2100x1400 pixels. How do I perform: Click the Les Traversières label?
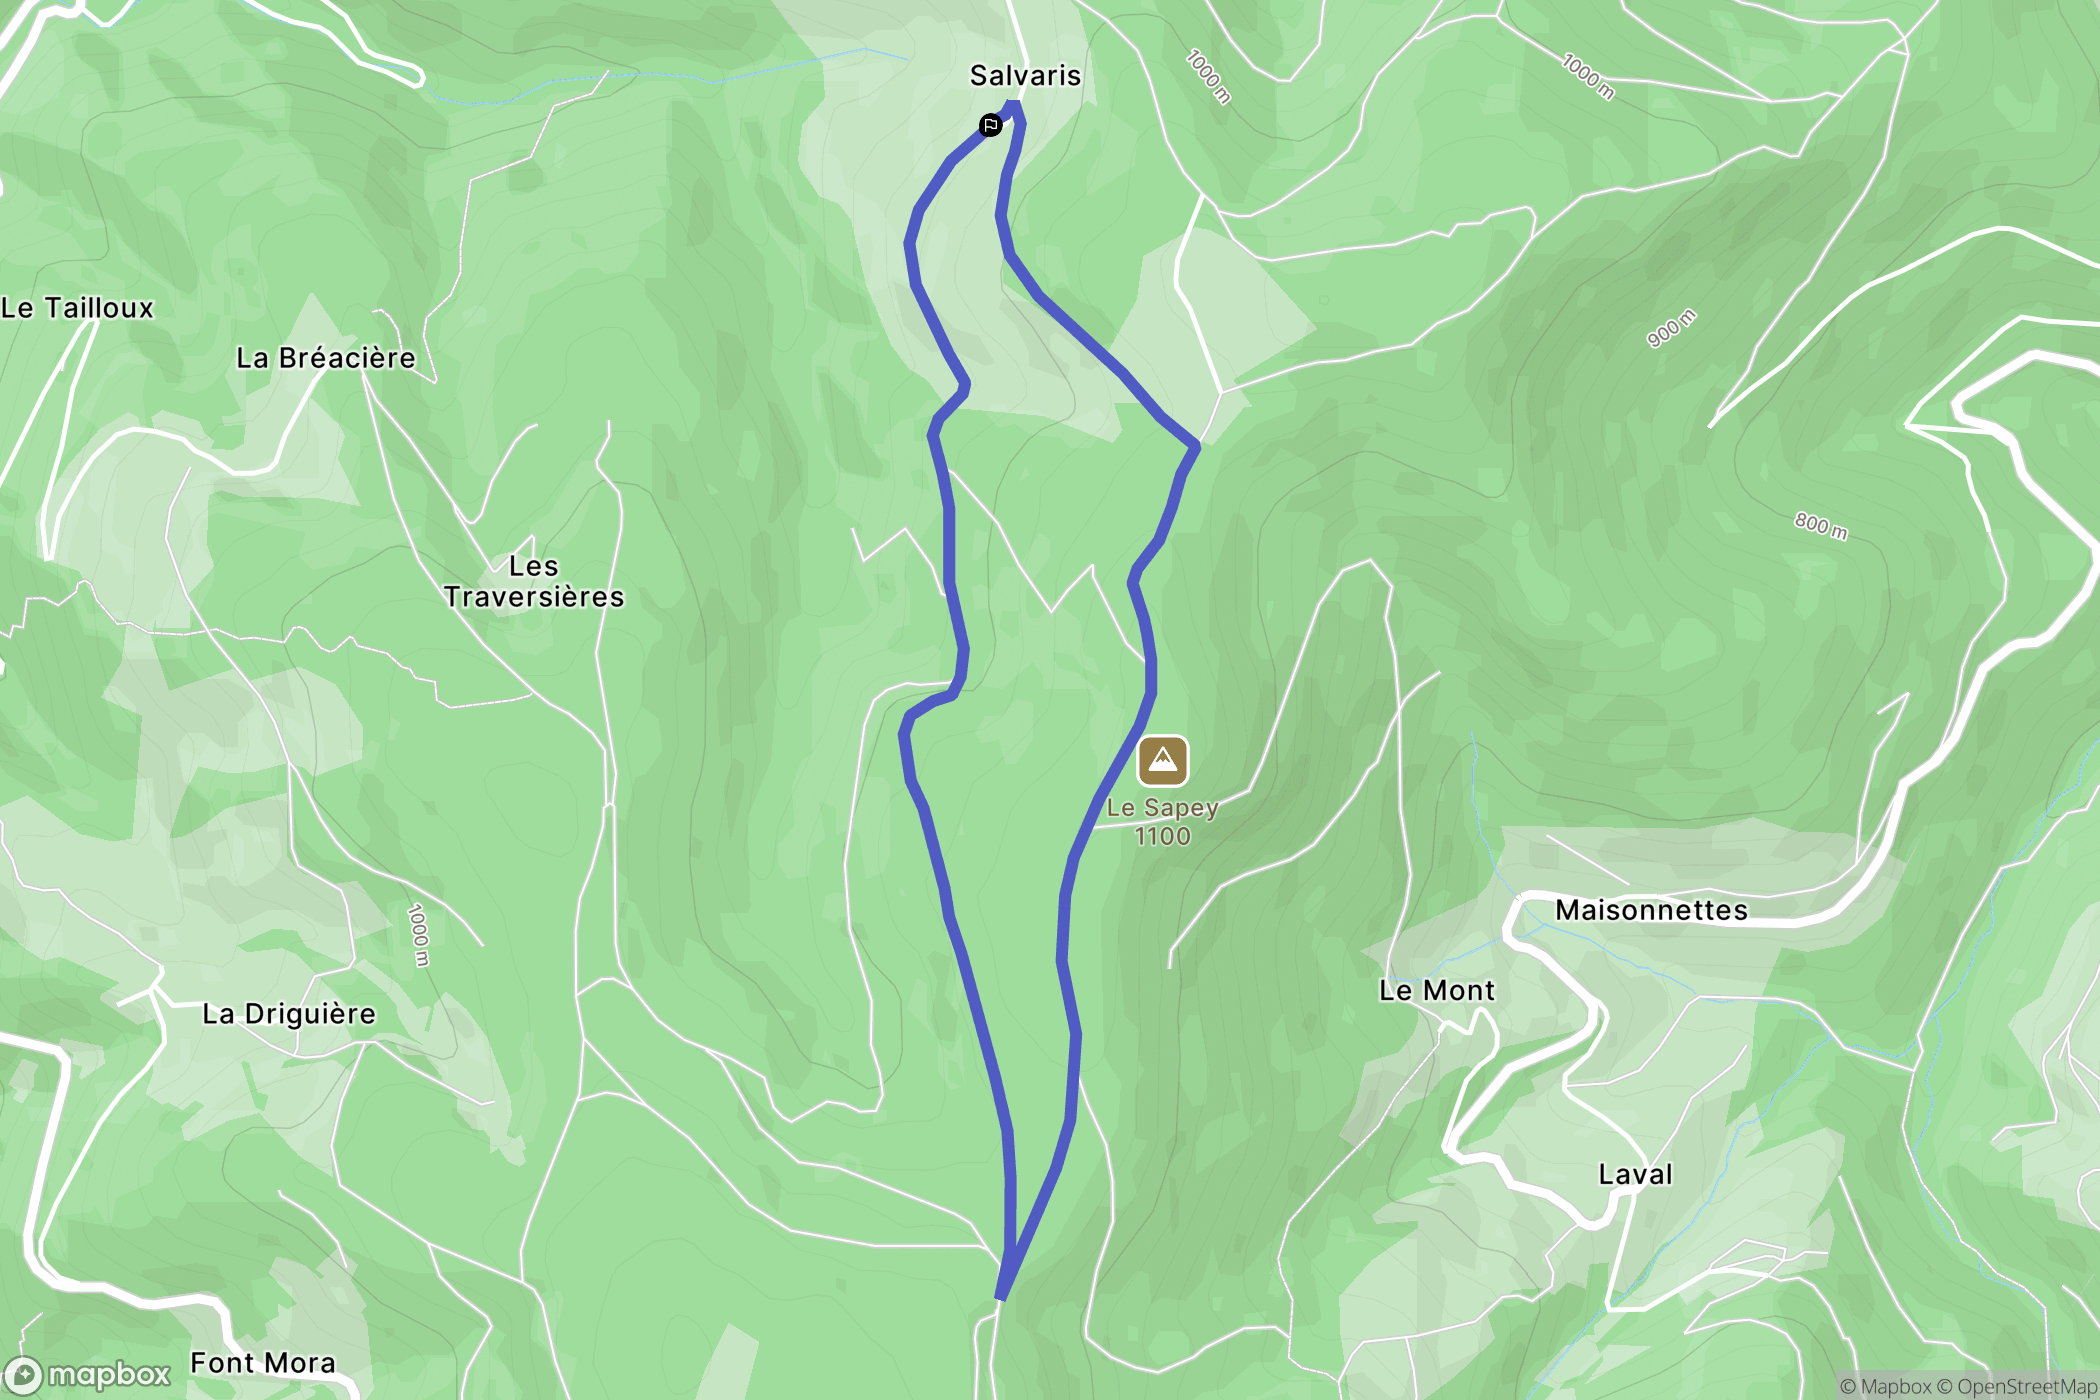tap(534, 581)
